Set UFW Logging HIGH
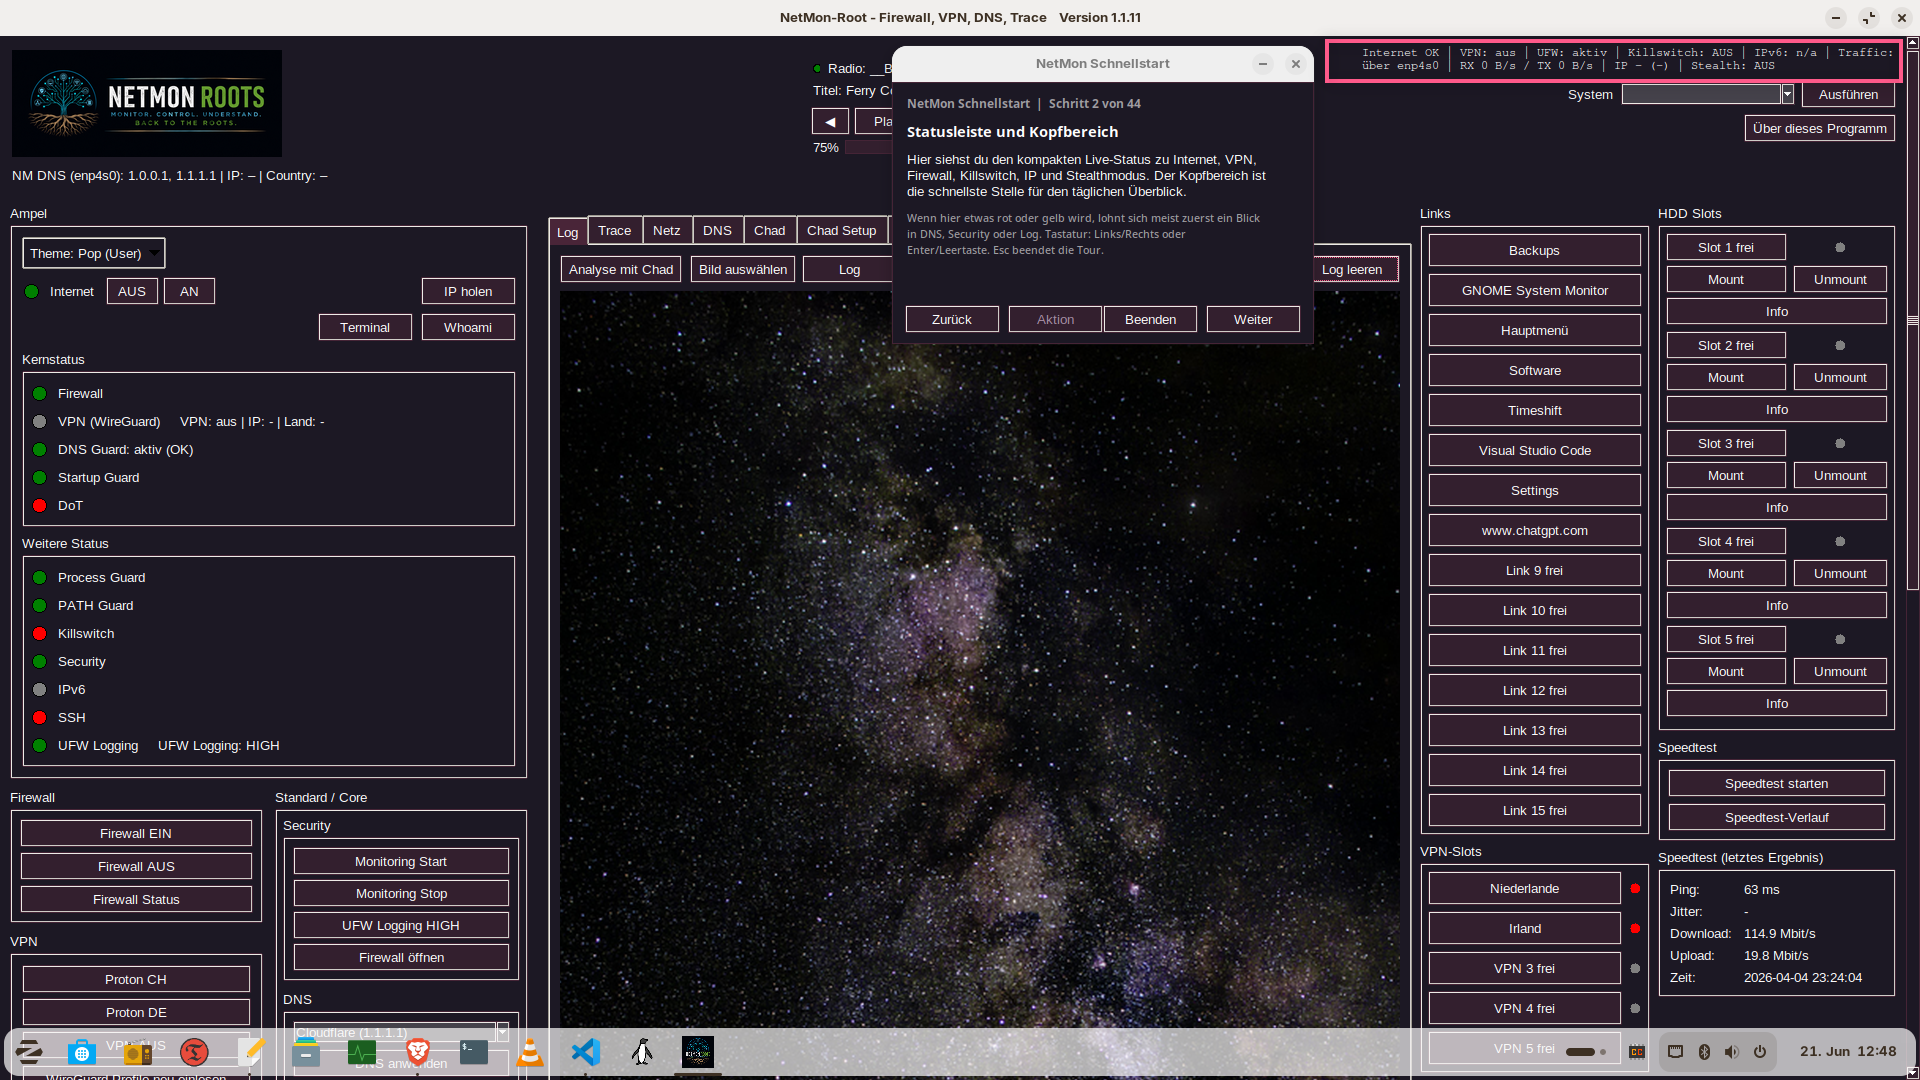The height and width of the screenshot is (1080, 1920). pos(401,925)
